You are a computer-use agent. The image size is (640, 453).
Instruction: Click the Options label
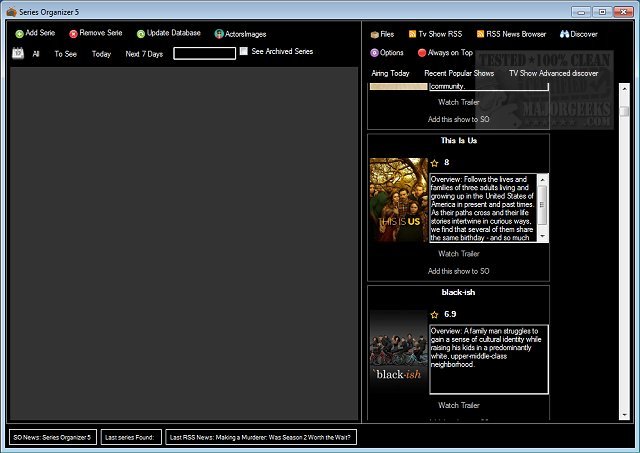click(x=391, y=53)
